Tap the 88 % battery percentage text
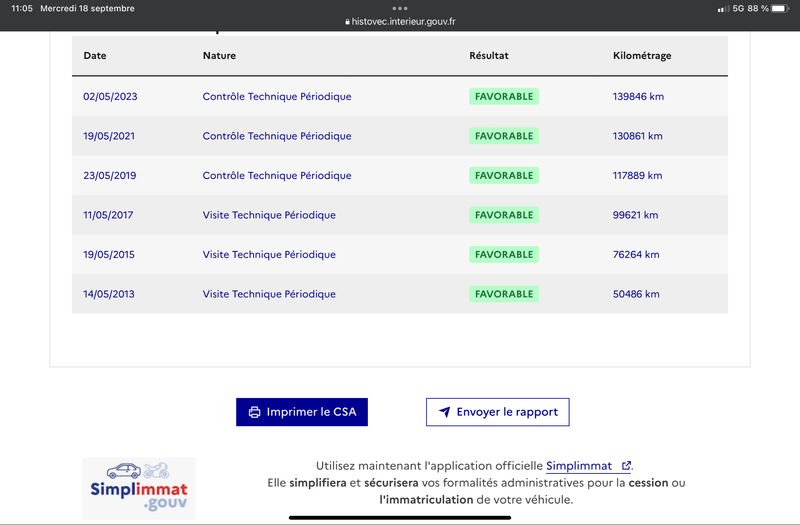This screenshot has height=525, width=800. tap(758, 9)
